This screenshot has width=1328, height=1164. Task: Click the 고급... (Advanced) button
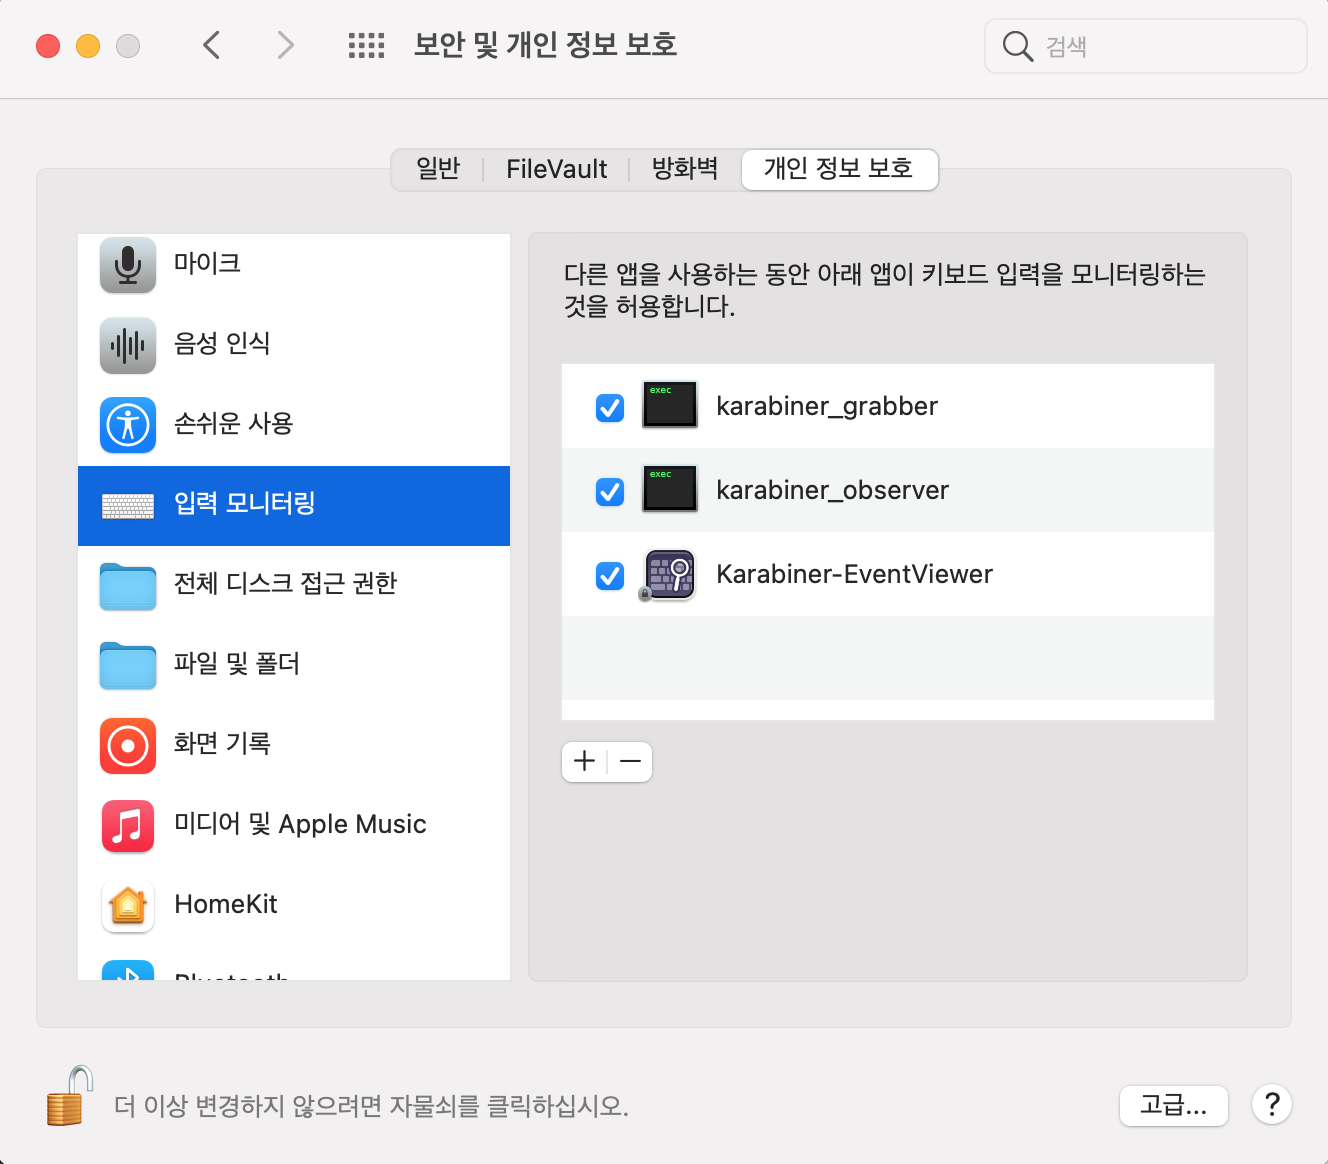pyautogui.click(x=1173, y=1106)
